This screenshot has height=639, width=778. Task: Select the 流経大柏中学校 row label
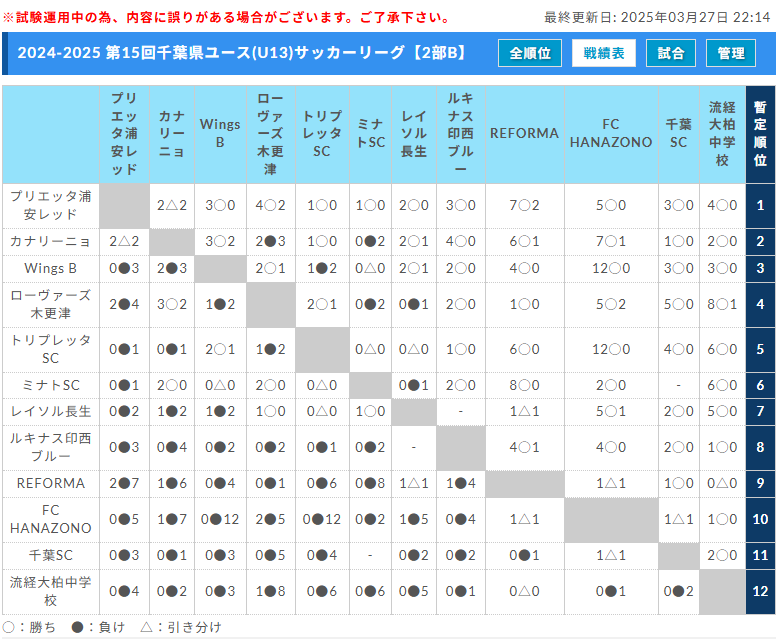tap(51, 591)
